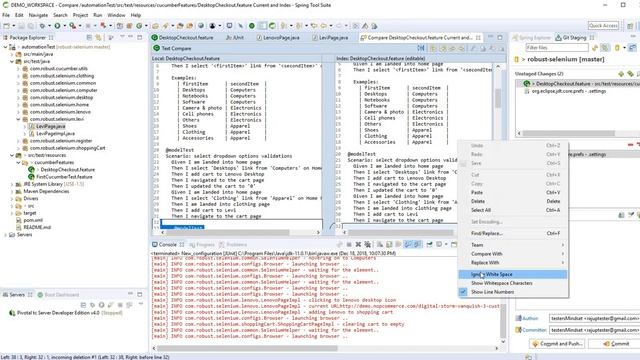This screenshot has width=640, height=360.
Task: Click Link with Editor icon in Package Explorer
Action: pyautogui.click(x=98, y=37)
